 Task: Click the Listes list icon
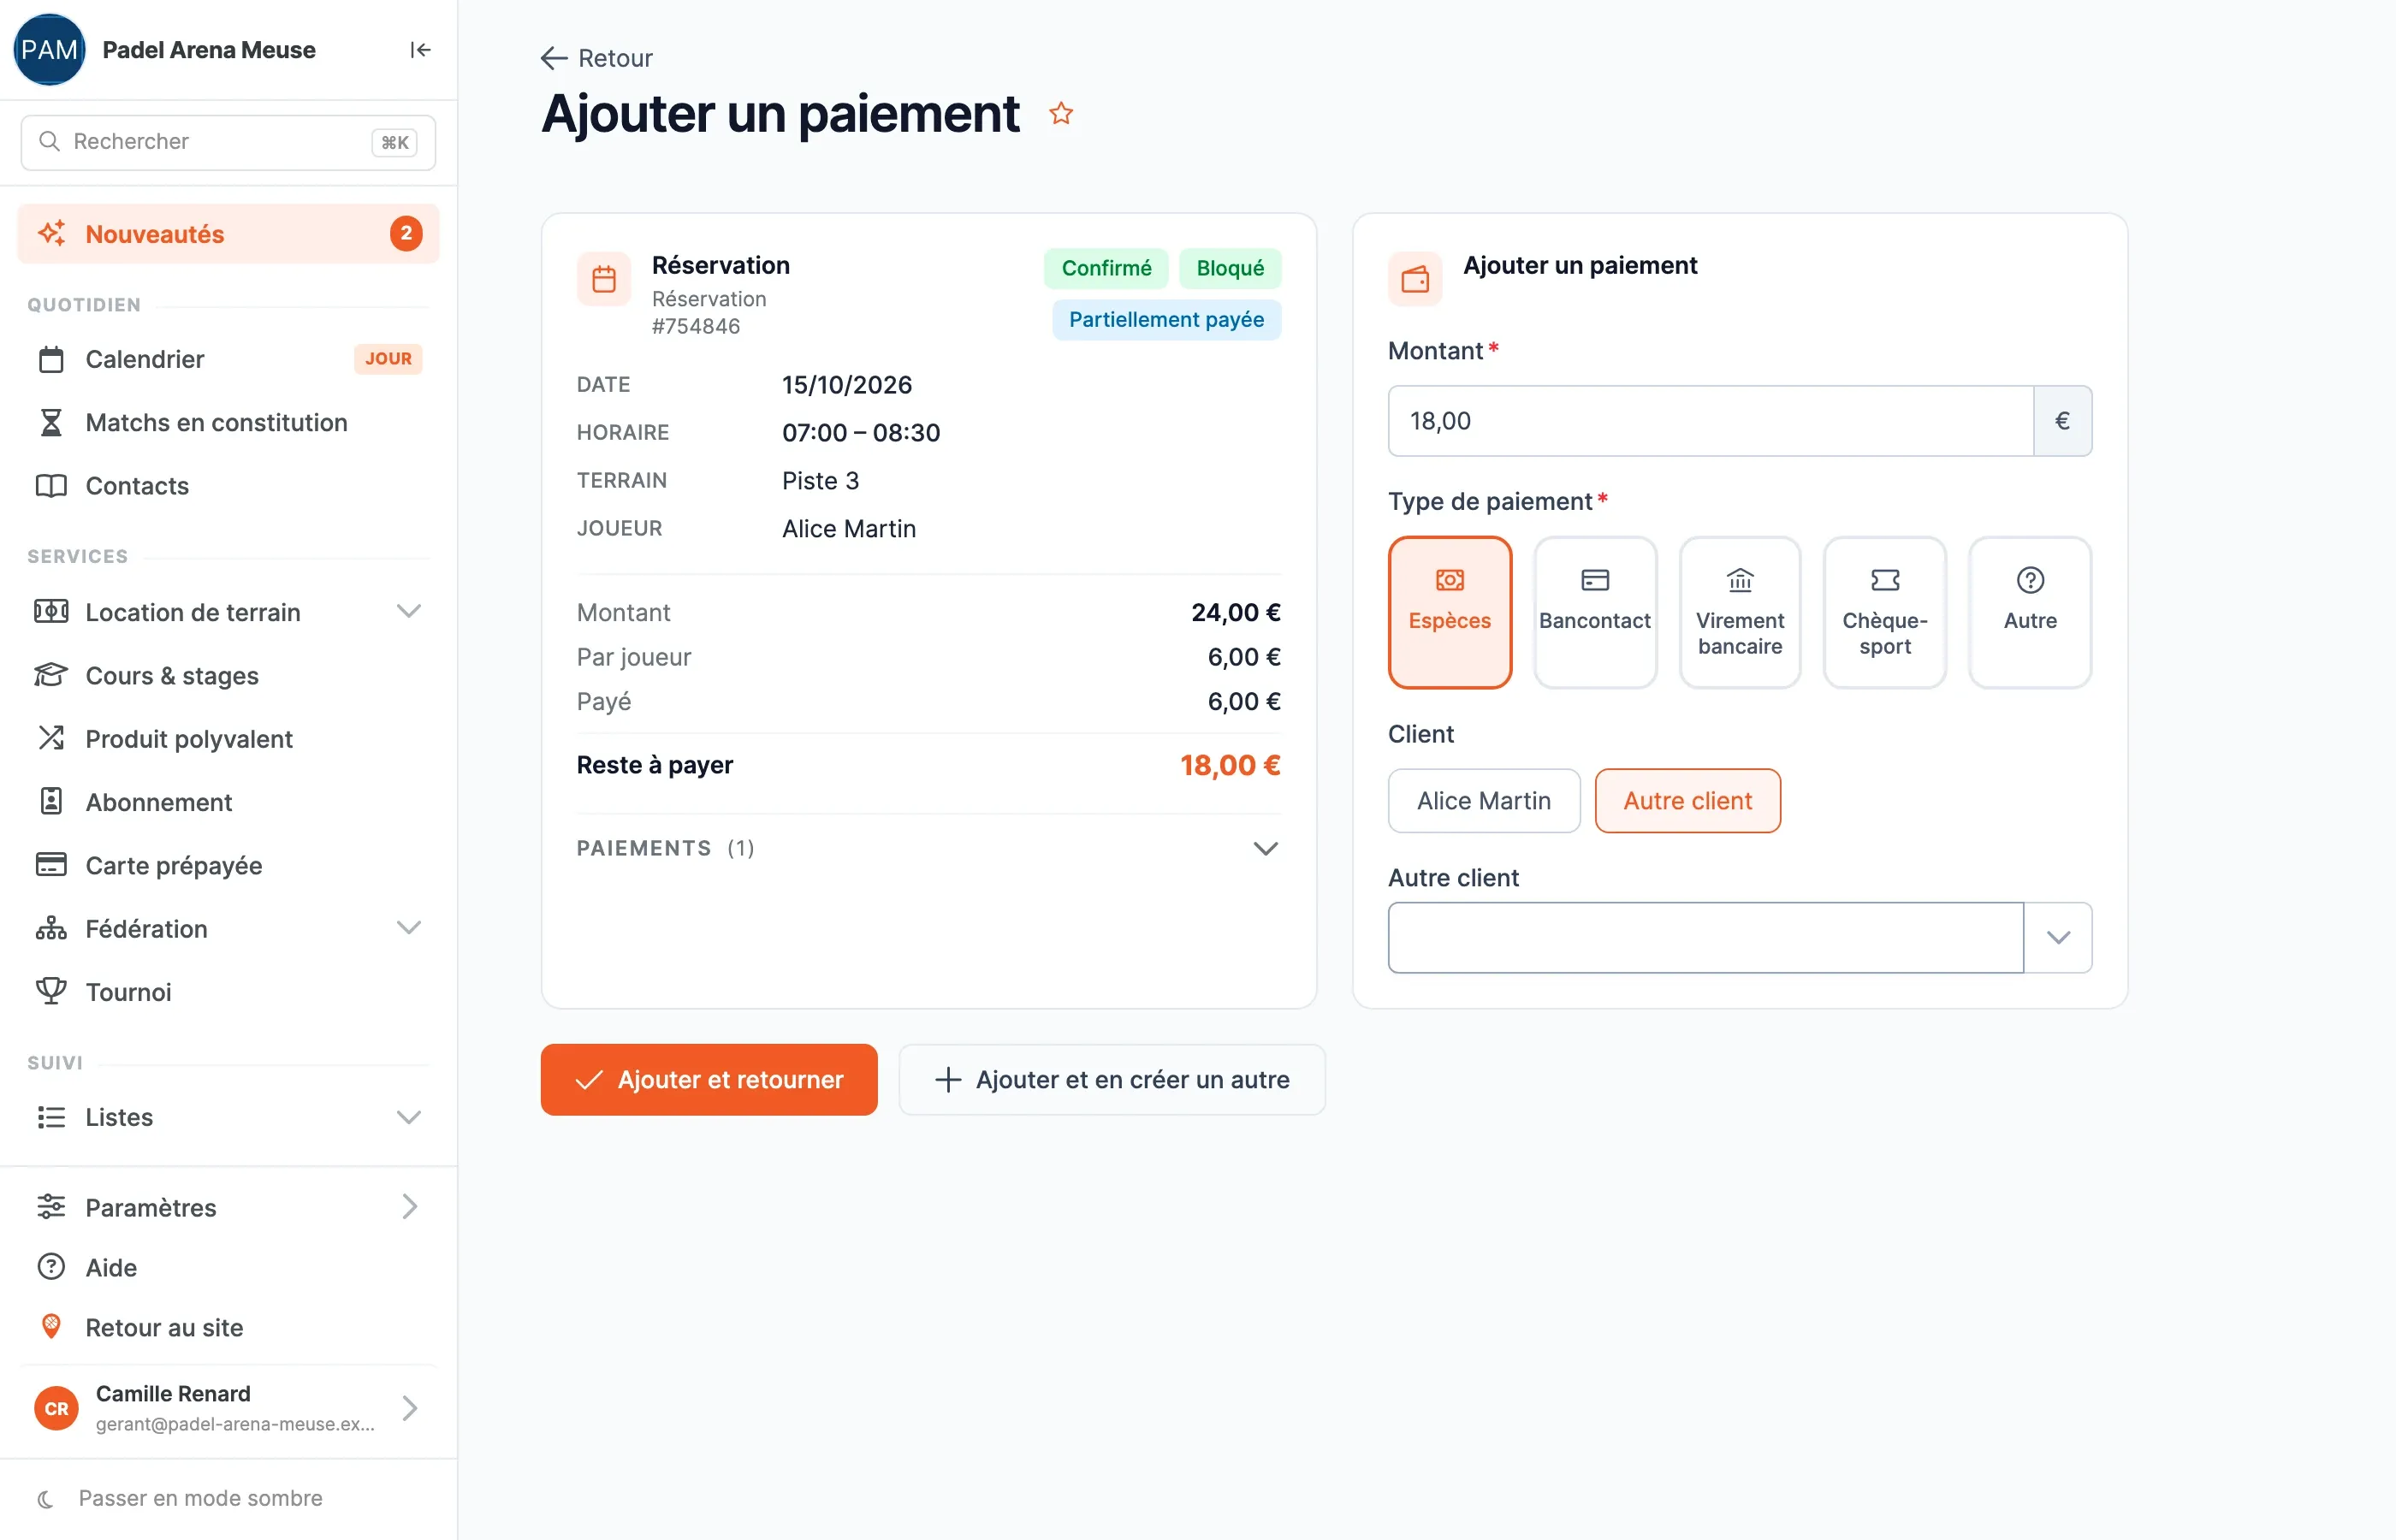[51, 1117]
